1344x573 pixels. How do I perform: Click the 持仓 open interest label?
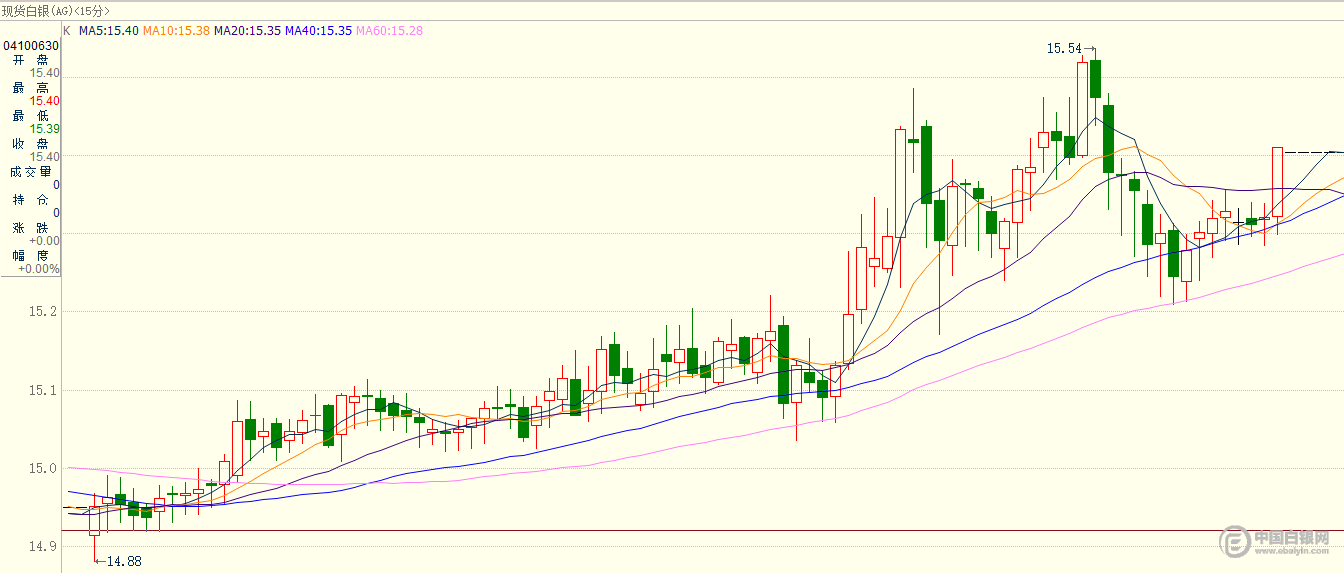coord(30,200)
